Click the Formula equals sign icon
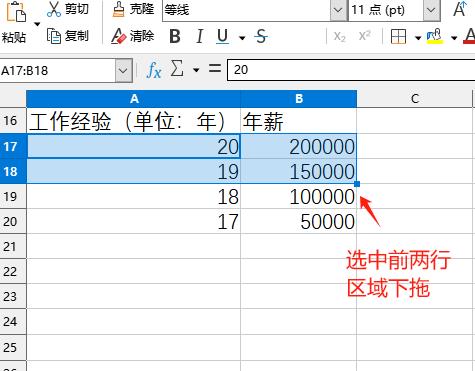This screenshot has width=475, height=371. tap(214, 69)
